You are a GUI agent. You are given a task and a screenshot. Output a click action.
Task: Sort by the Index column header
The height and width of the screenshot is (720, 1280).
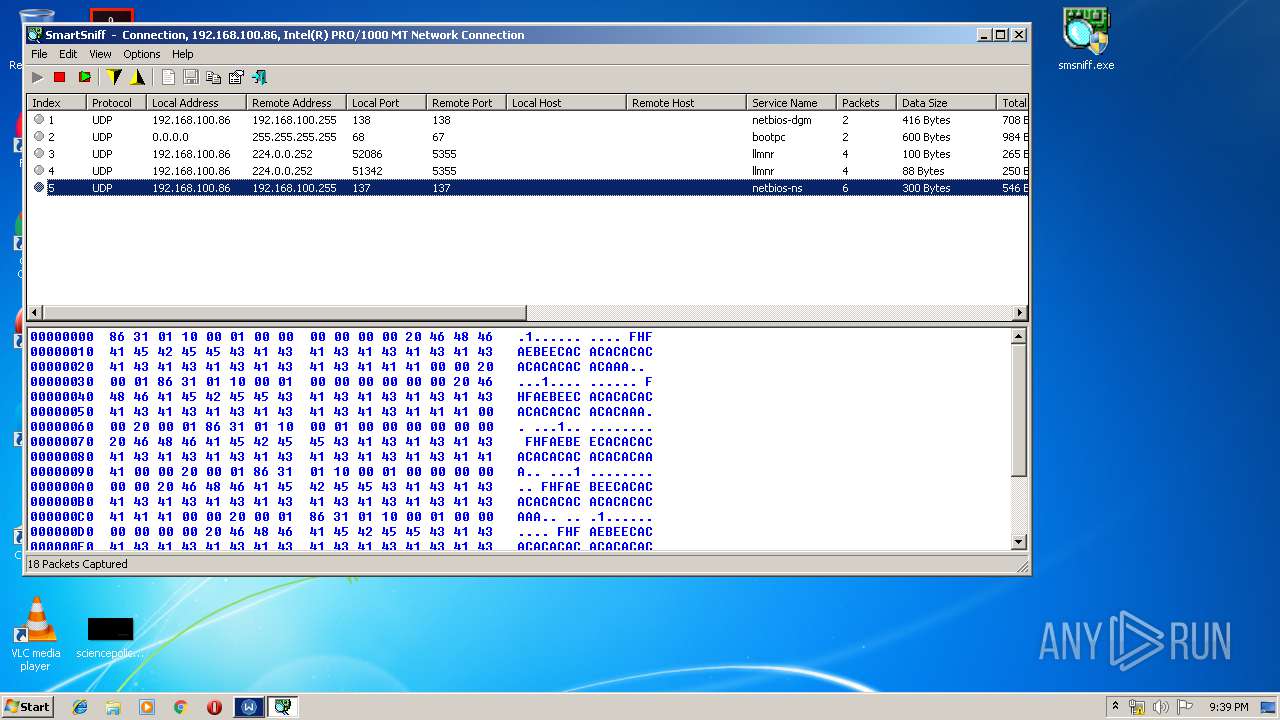56,103
